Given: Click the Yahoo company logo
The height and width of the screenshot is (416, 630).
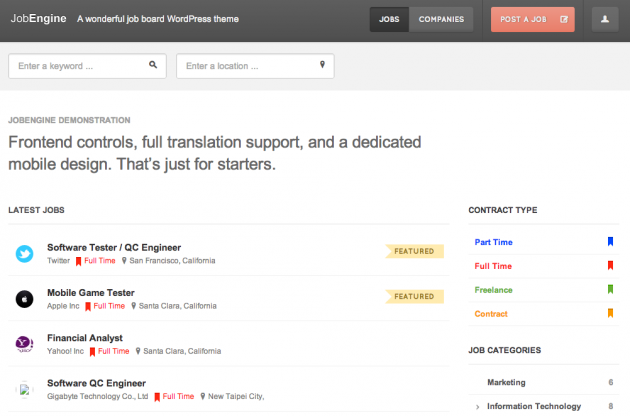Looking at the screenshot, I should [25, 344].
